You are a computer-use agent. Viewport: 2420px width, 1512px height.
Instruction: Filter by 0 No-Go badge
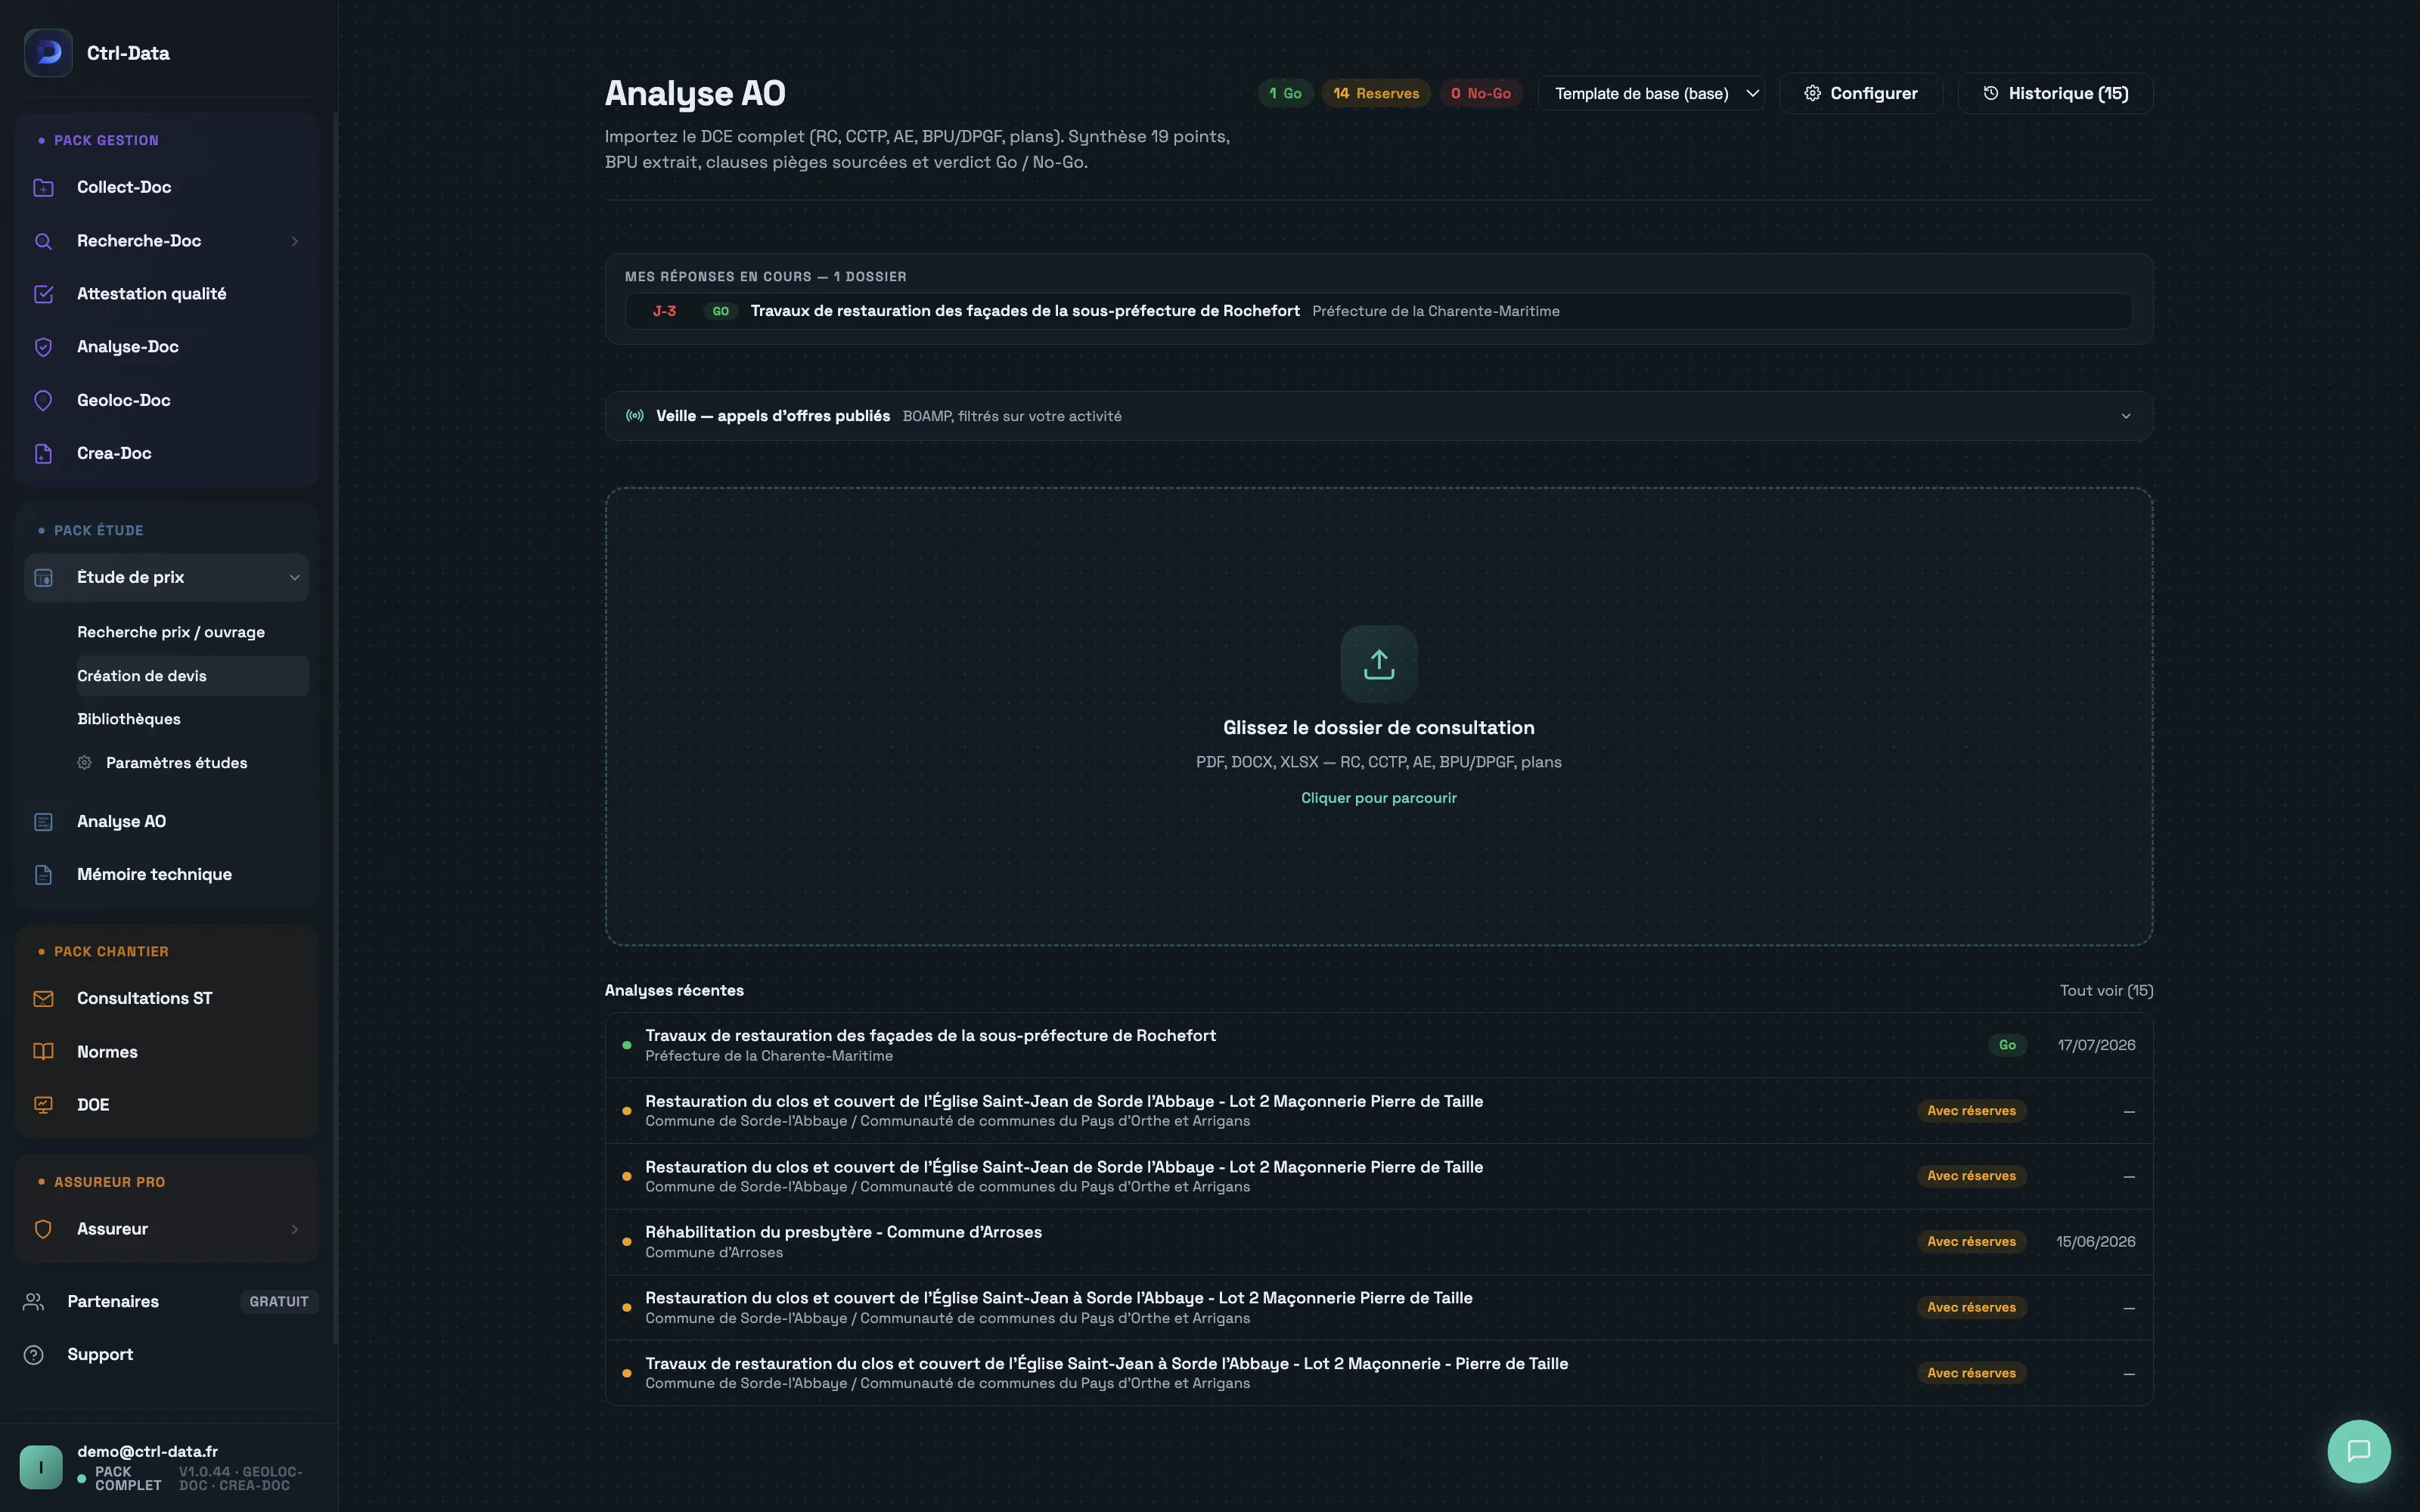click(1481, 93)
